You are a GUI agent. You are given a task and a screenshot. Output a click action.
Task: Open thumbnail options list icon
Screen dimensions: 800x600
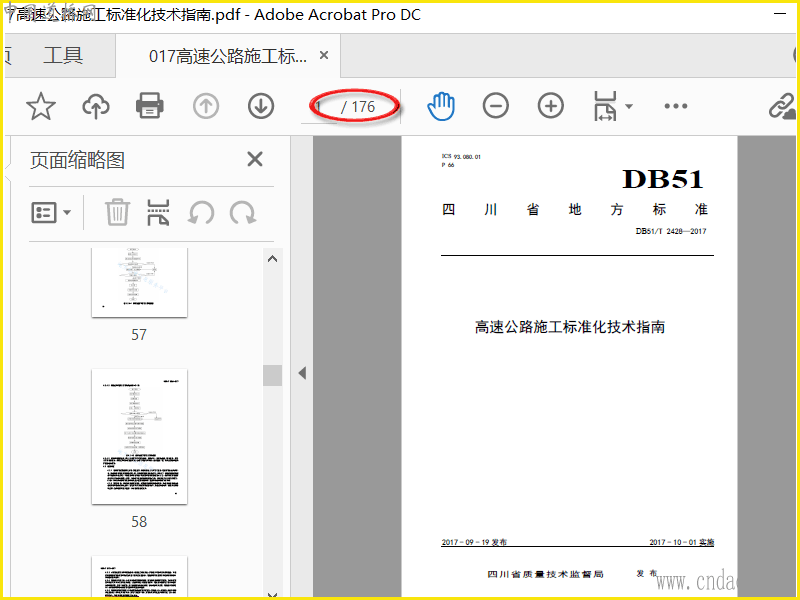point(44,212)
